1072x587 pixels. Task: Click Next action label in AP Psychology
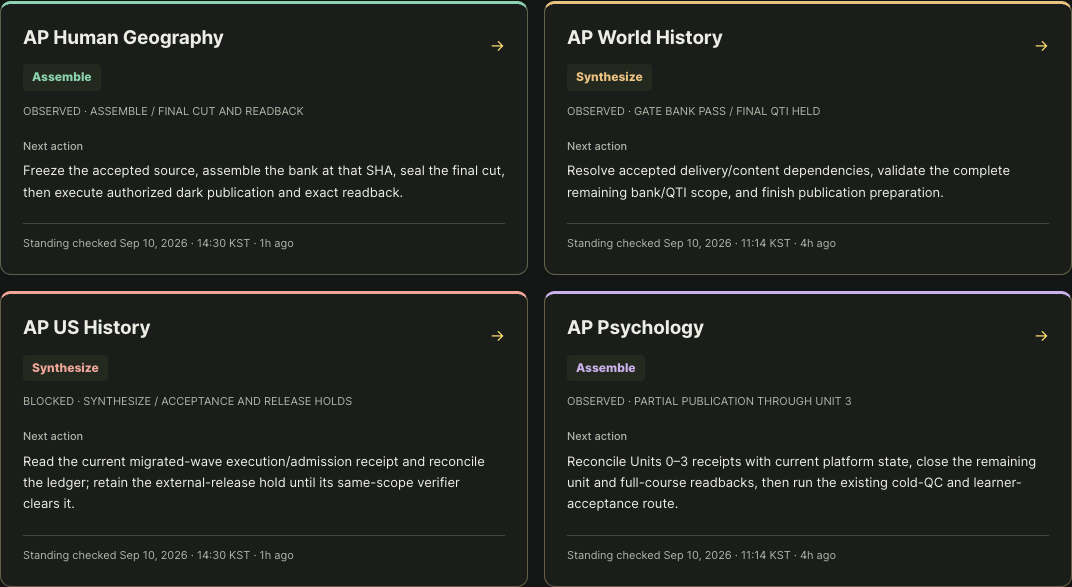click(x=597, y=436)
